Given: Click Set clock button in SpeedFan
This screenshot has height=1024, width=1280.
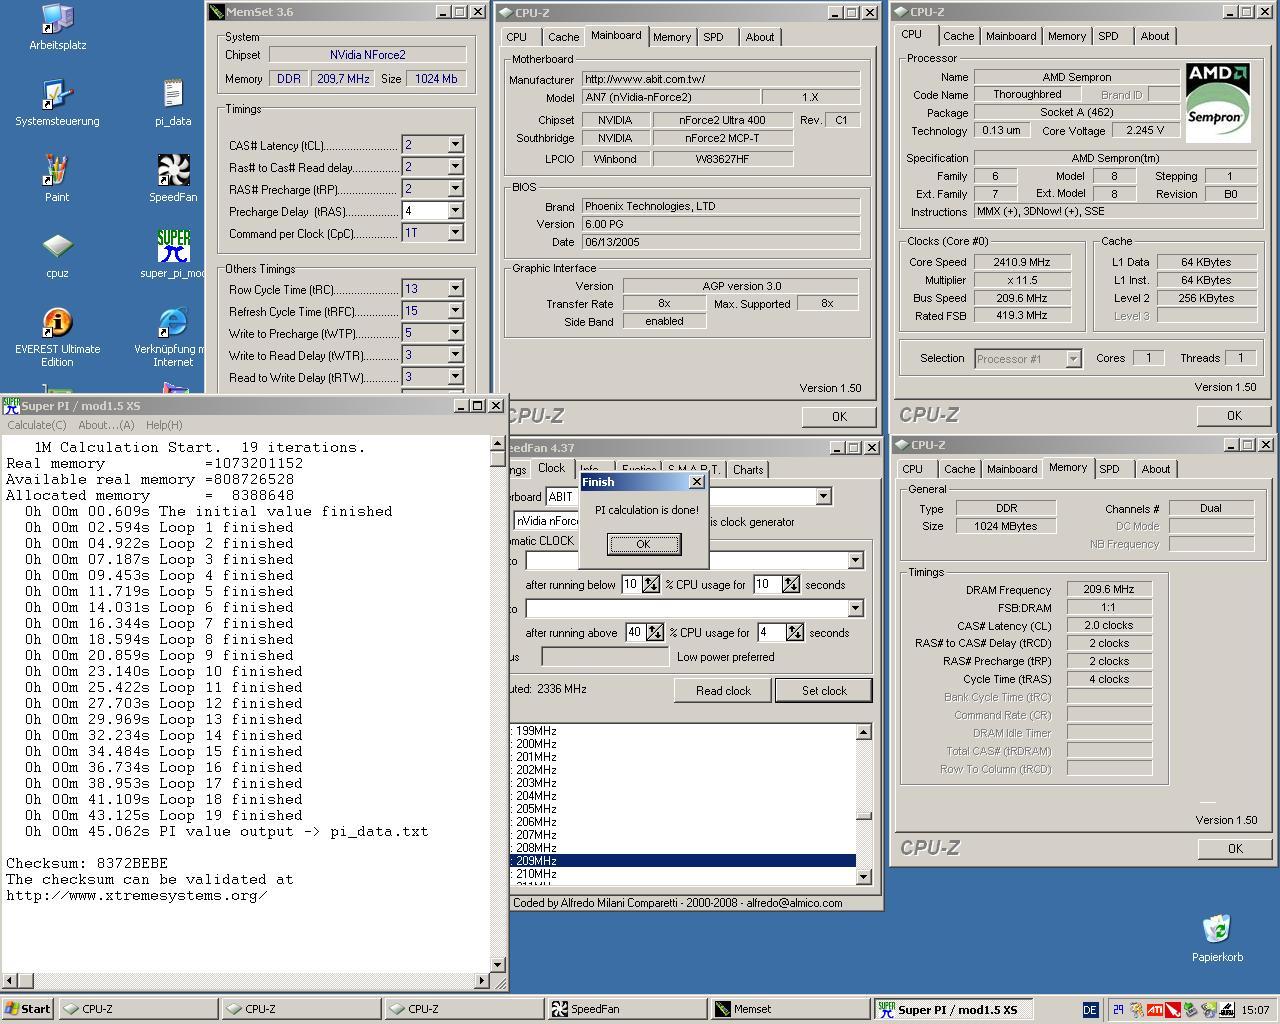Looking at the screenshot, I should tap(824, 691).
